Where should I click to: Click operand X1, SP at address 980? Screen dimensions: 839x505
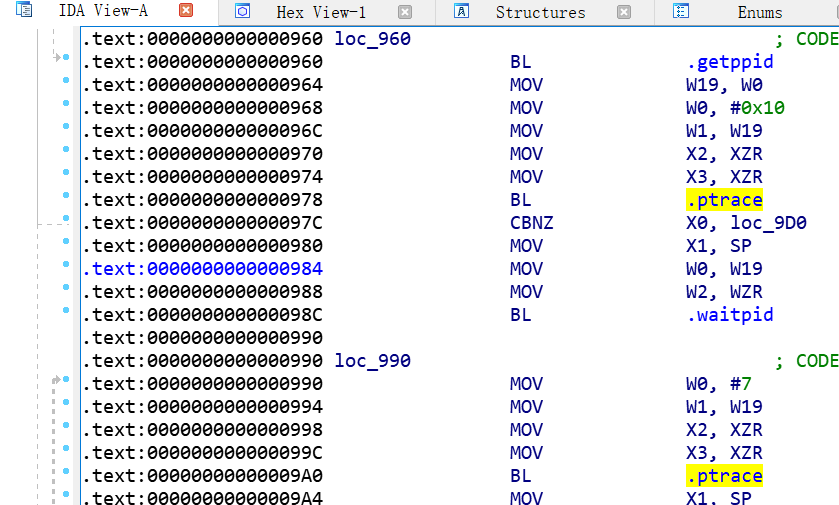click(719, 246)
